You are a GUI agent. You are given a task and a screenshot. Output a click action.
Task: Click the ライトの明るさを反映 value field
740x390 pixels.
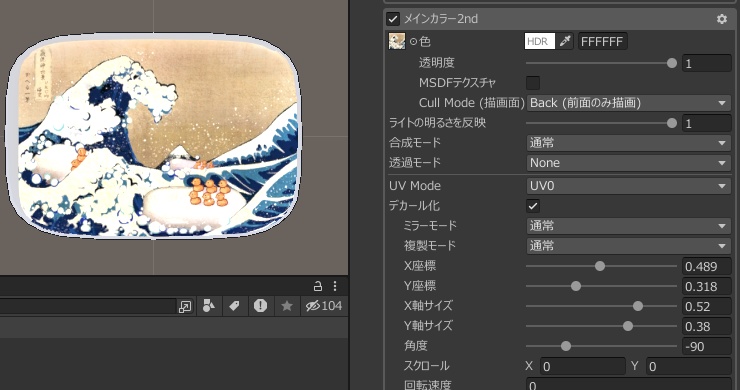707,123
